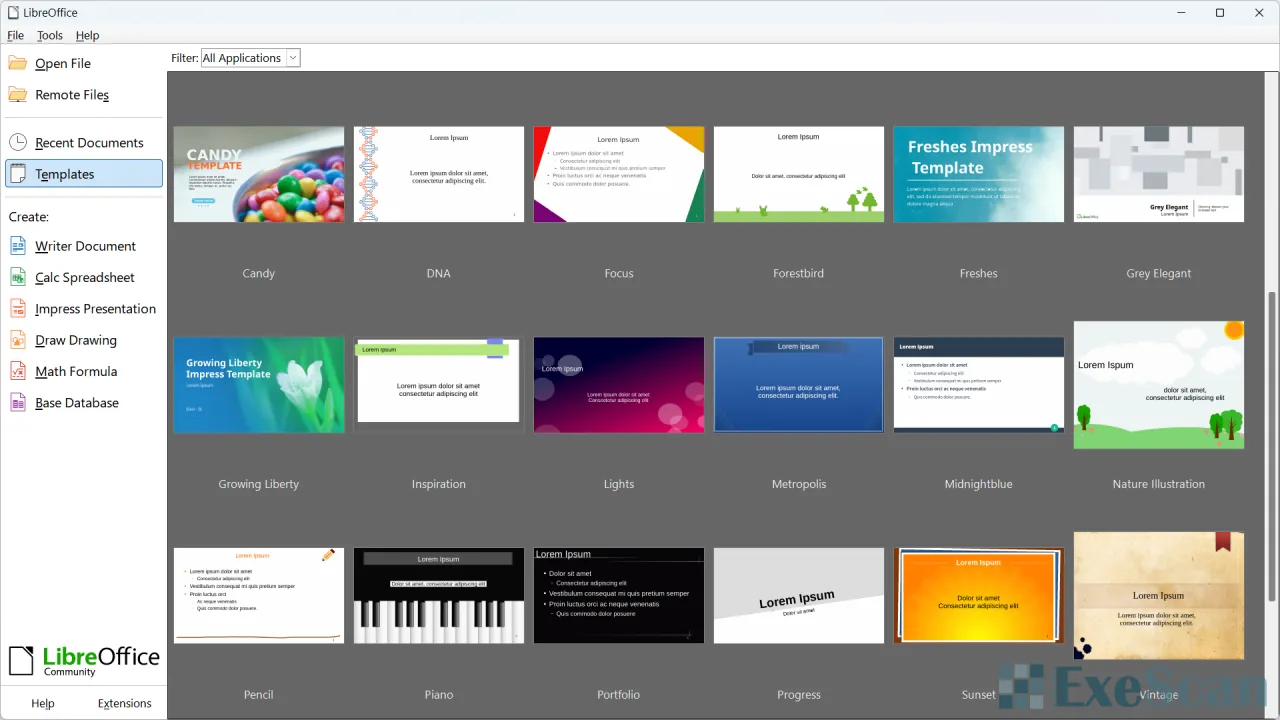
Task: Click the Recent Documents label
Action: [x=89, y=143]
